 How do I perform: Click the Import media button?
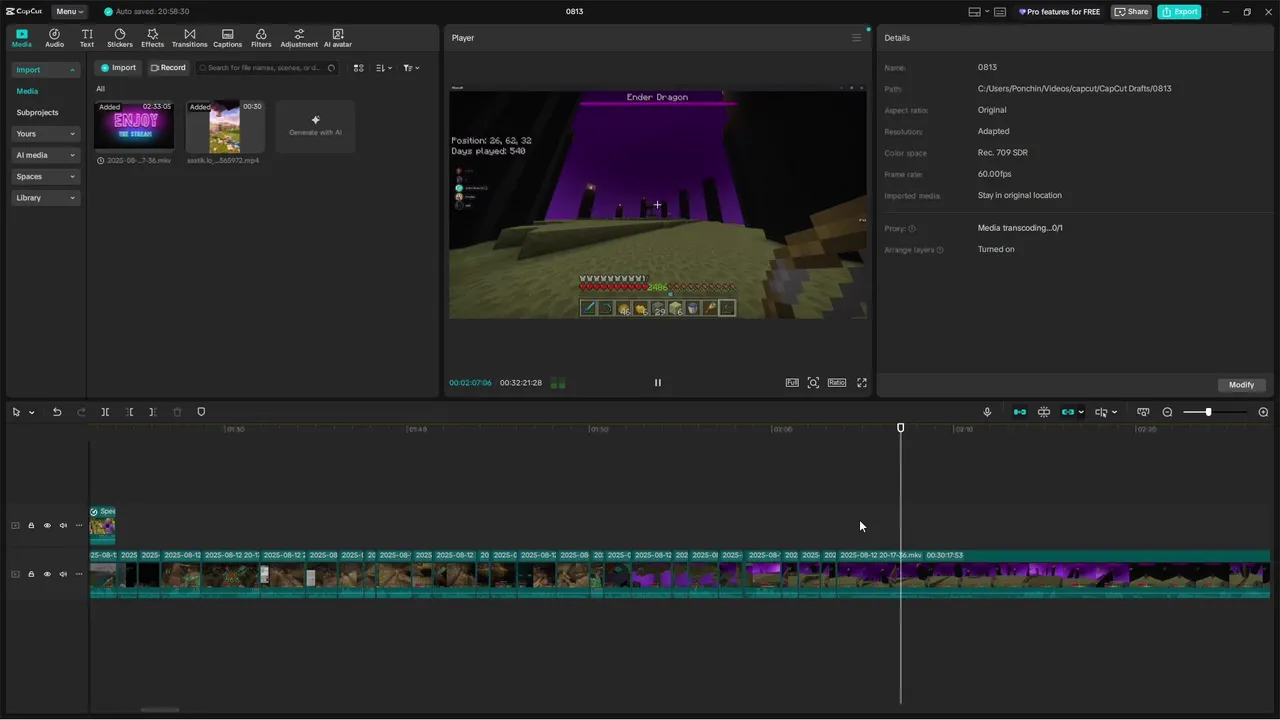118,68
